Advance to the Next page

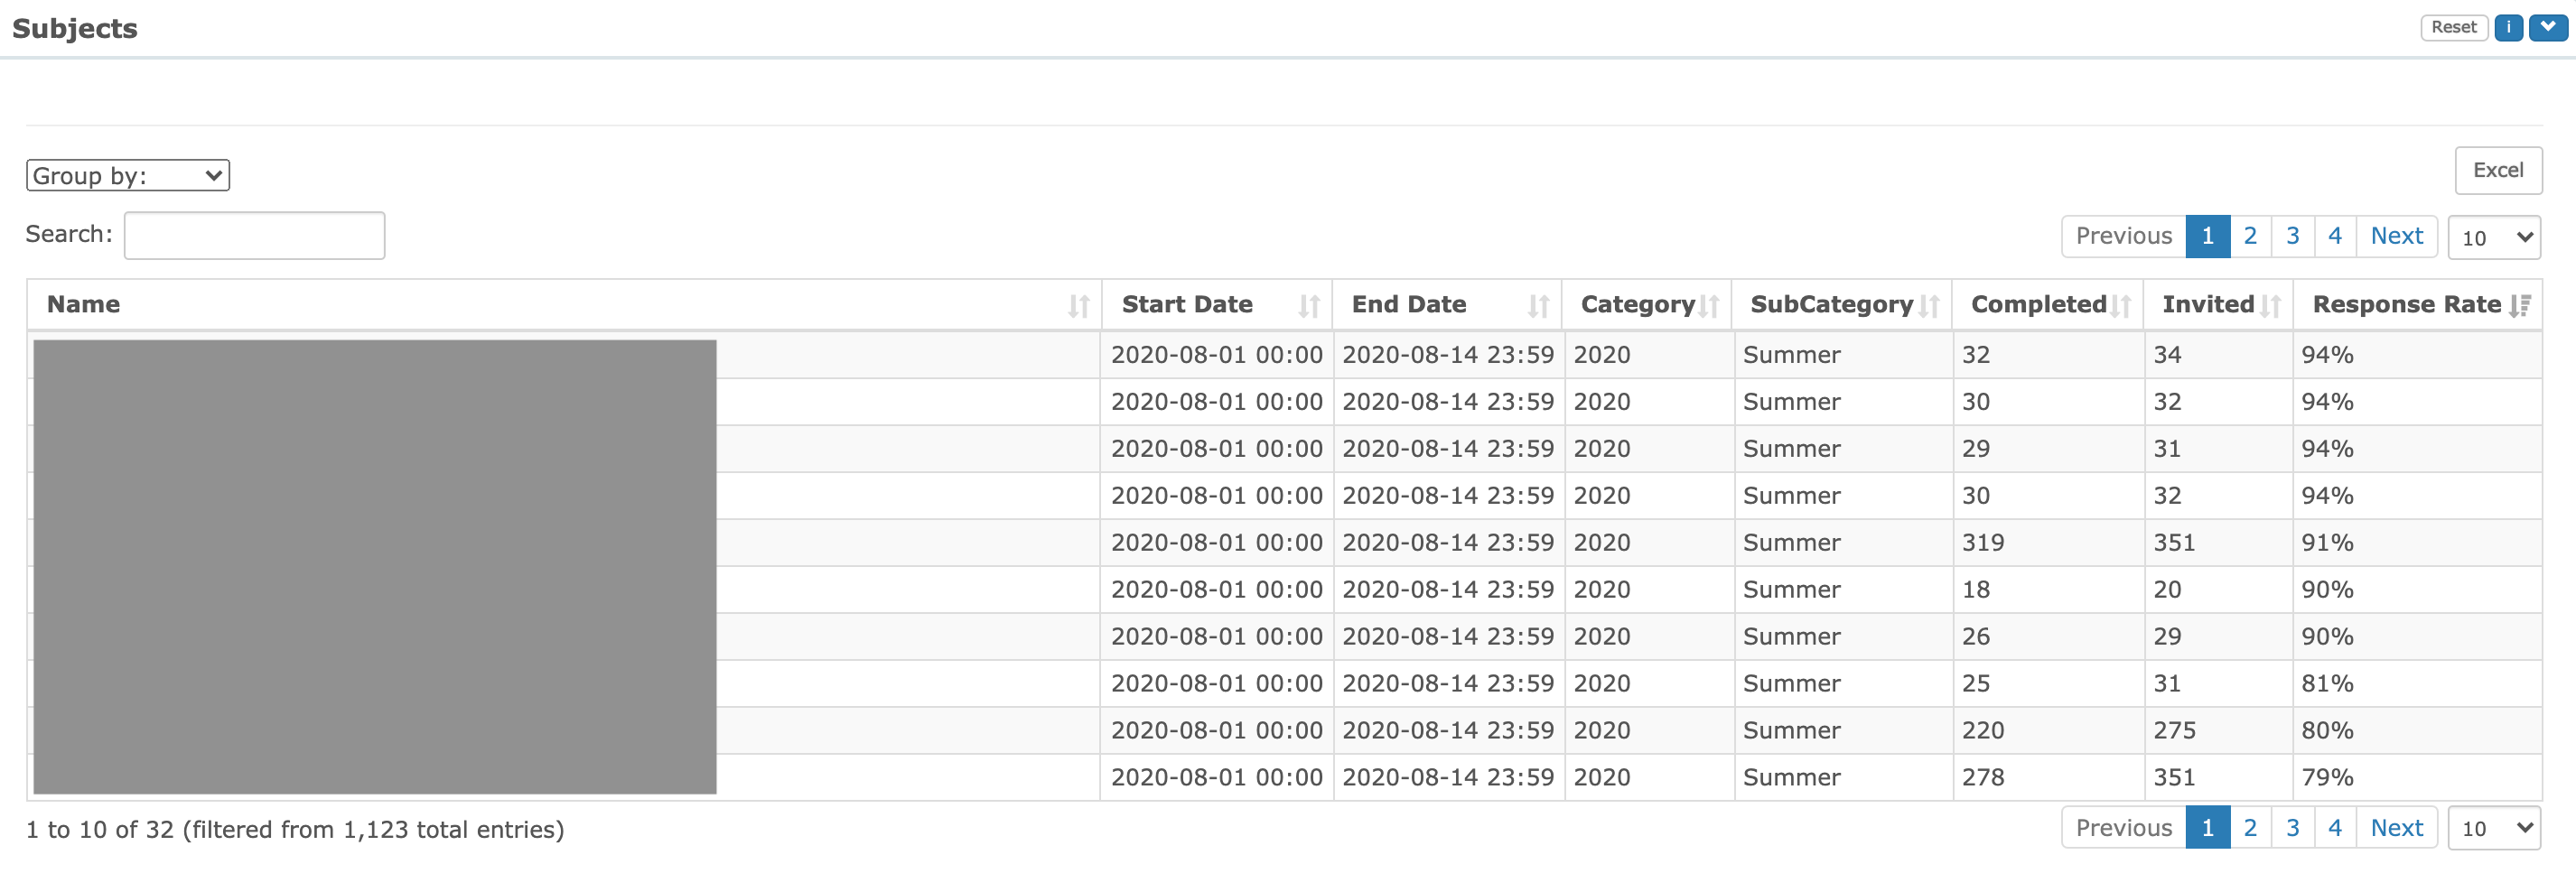(x=2396, y=236)
